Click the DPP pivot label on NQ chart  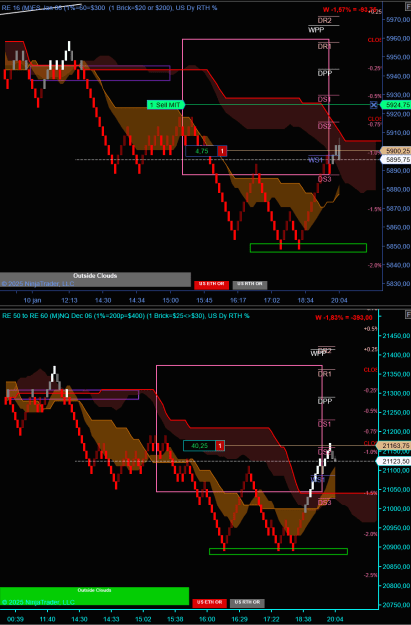[x=324, y=401]
